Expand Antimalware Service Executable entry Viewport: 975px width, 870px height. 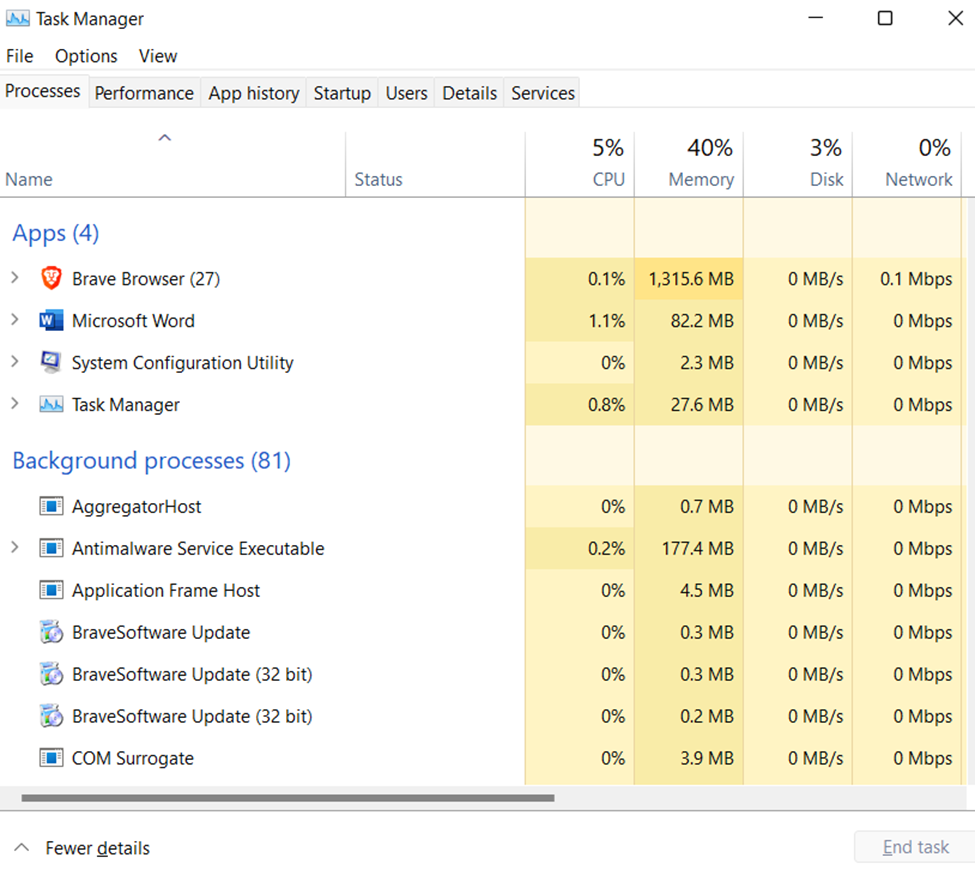(x=14, y=548)
